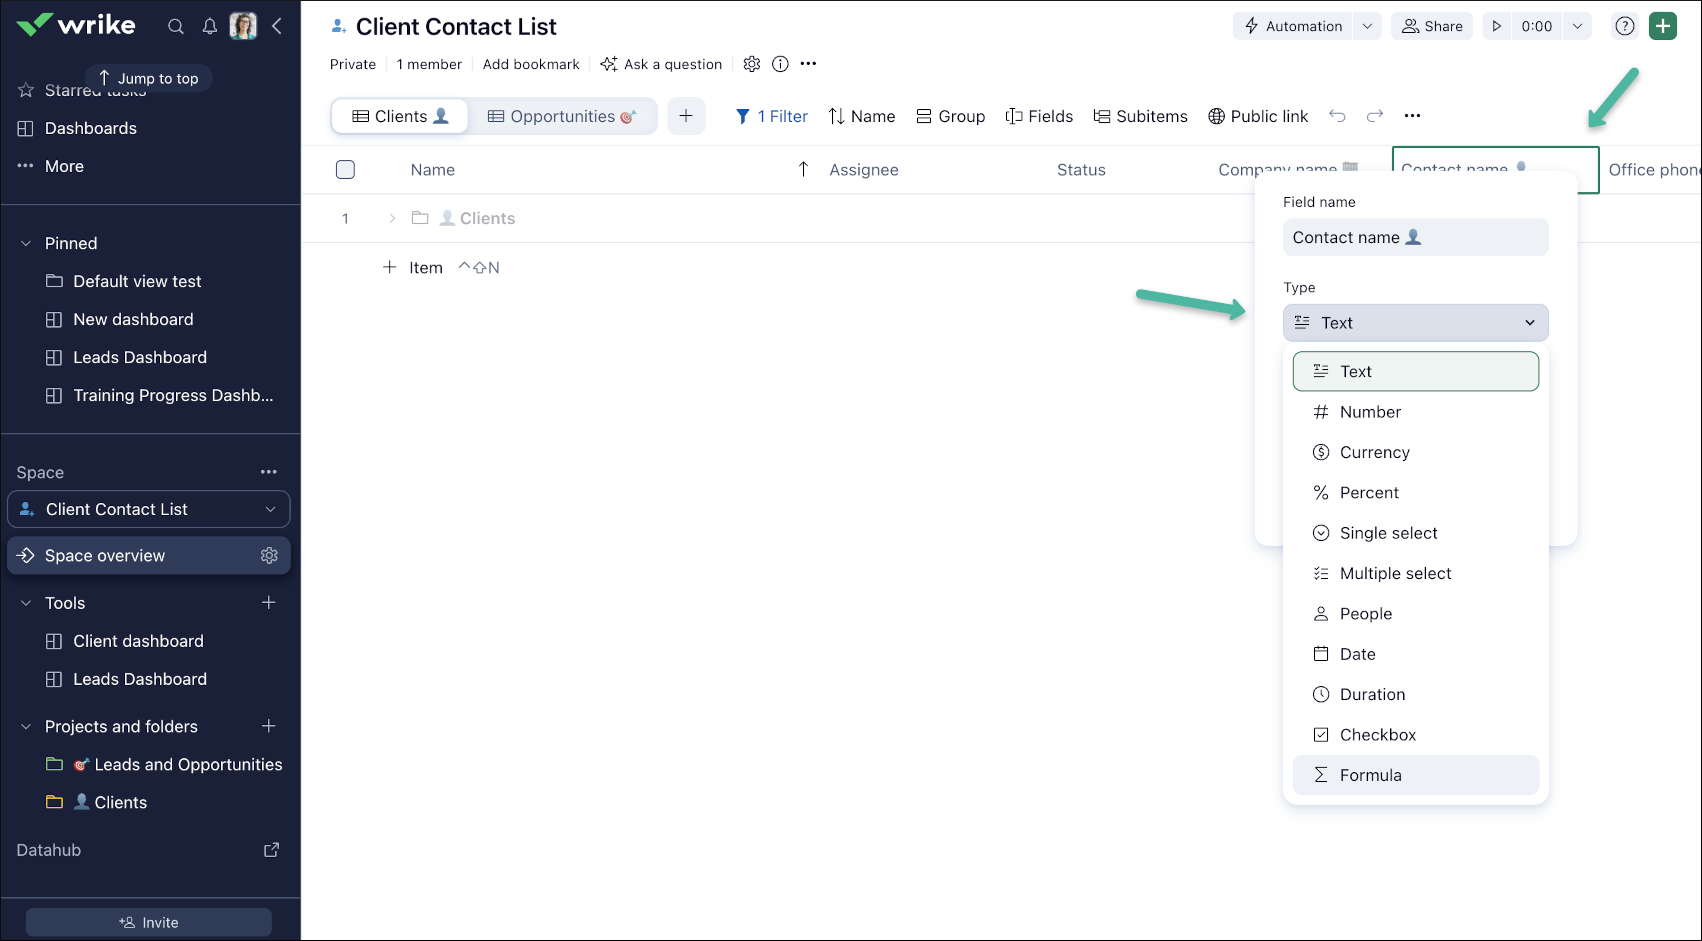Open Public link option
Viewport: 1702px width, 941px height.
(1258, 116)
